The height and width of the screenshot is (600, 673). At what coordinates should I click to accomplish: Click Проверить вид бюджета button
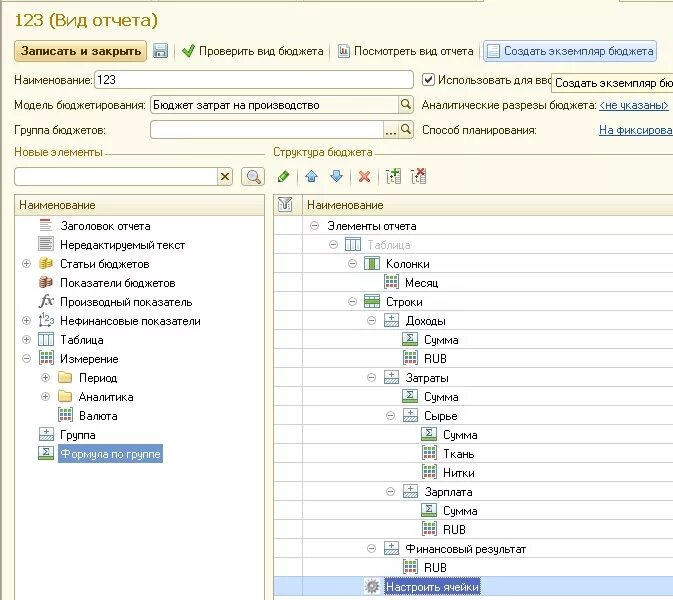pos(253,51)
